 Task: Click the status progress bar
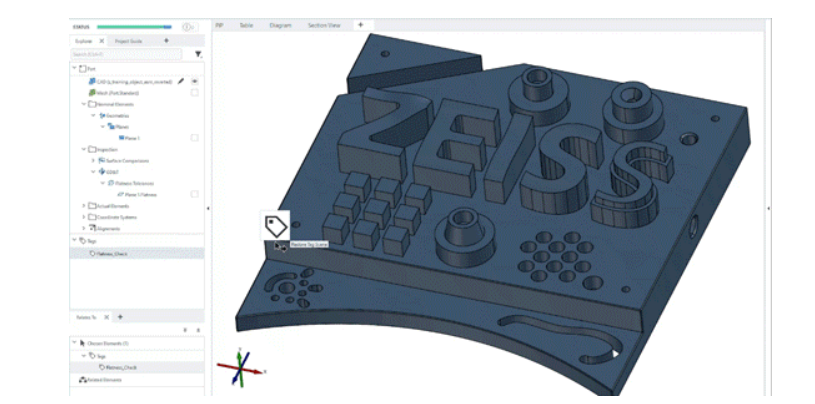point(134,26)
